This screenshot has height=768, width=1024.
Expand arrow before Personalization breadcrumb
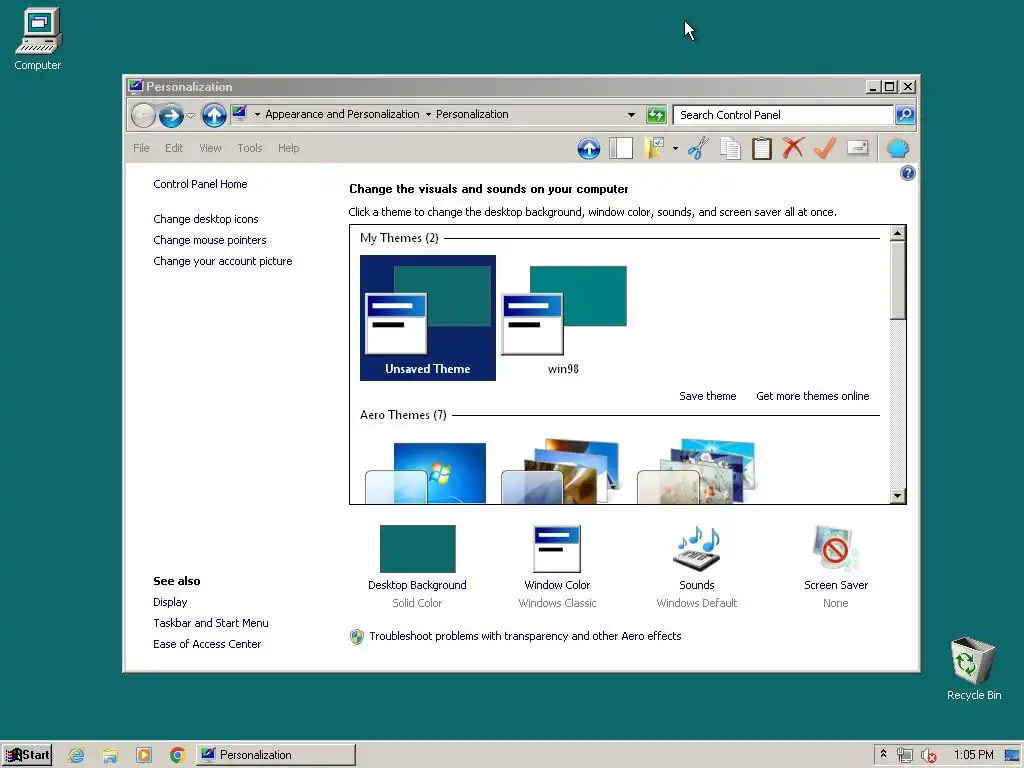[x=428, y=114]
